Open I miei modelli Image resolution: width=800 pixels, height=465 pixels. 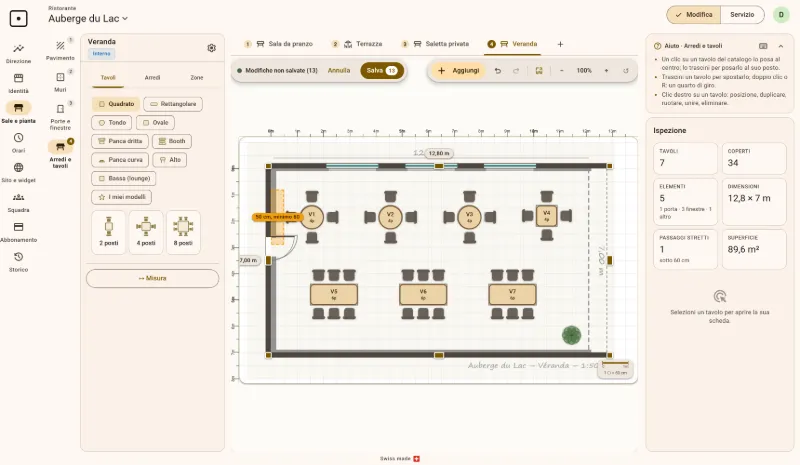121,197
